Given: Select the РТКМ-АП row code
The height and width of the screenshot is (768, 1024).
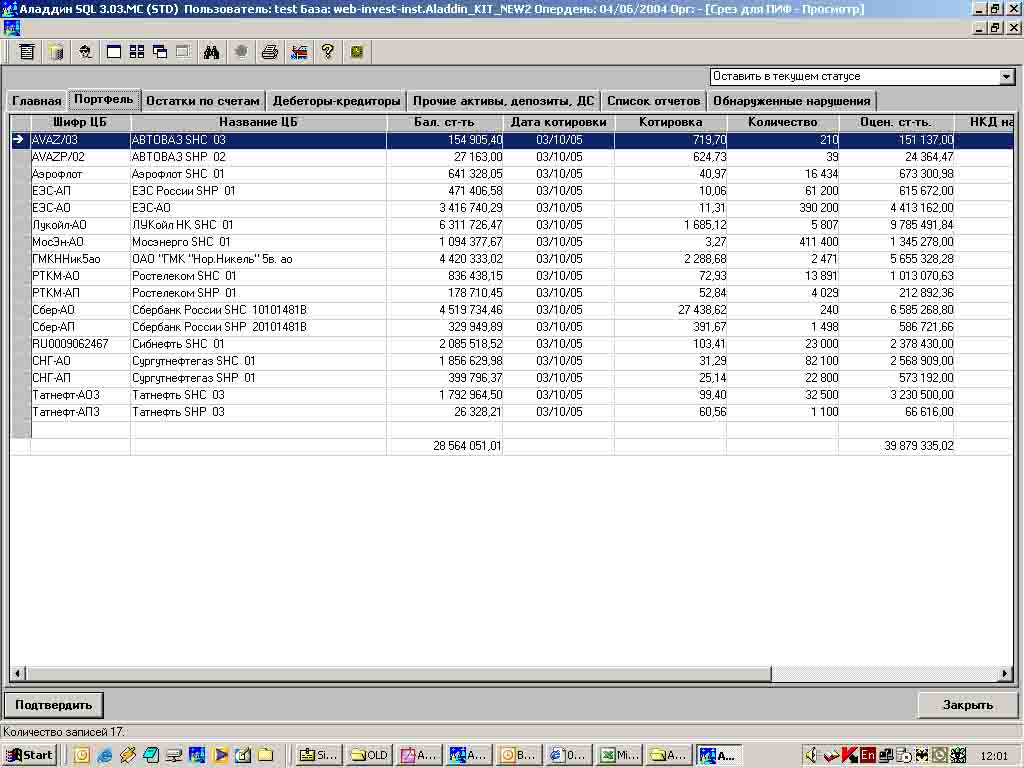Looking at the screenshot, I should (x=80, y=293).
